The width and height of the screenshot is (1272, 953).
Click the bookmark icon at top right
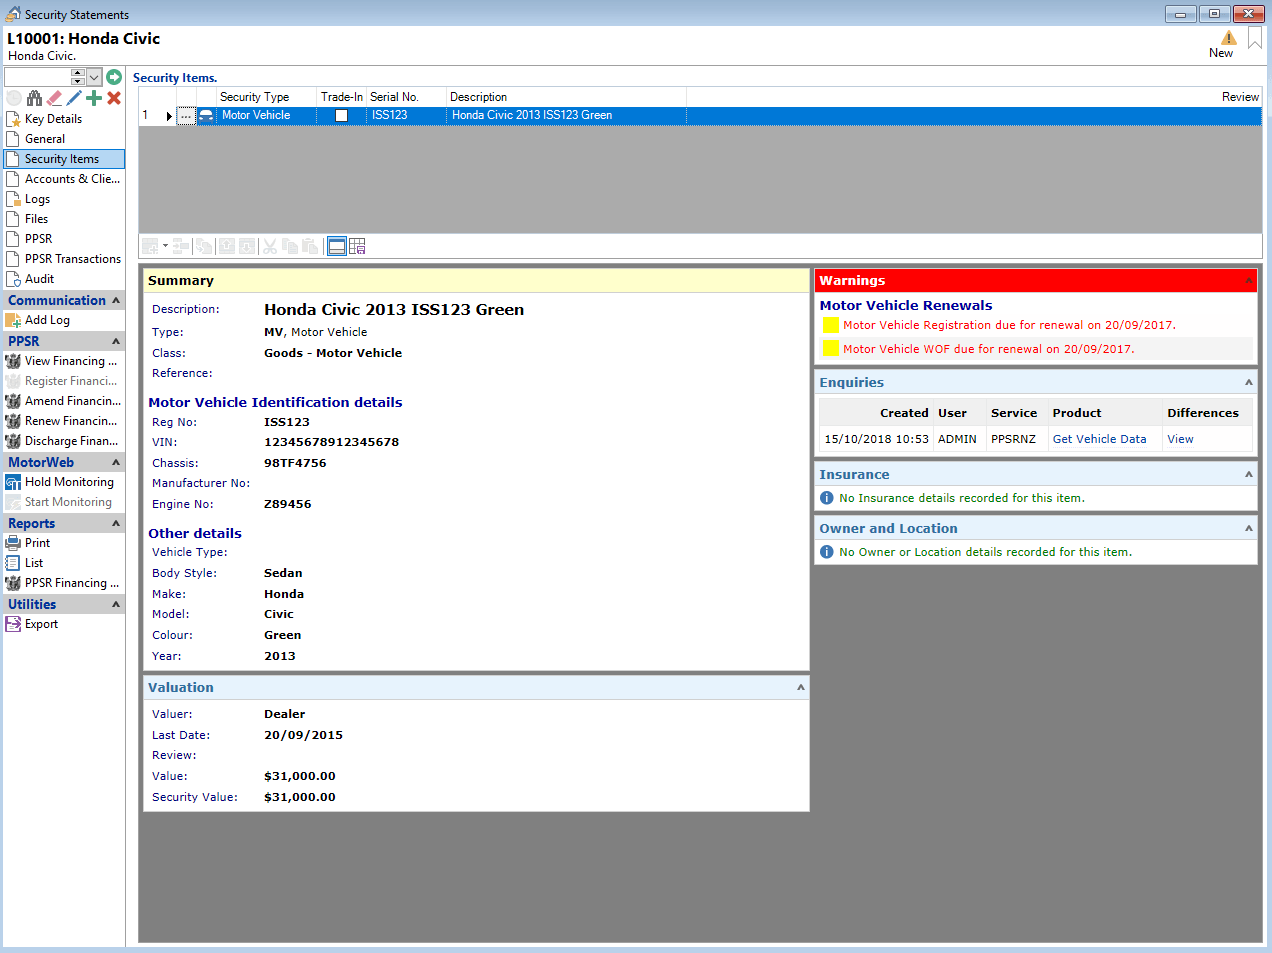(x=1255, y=38)
